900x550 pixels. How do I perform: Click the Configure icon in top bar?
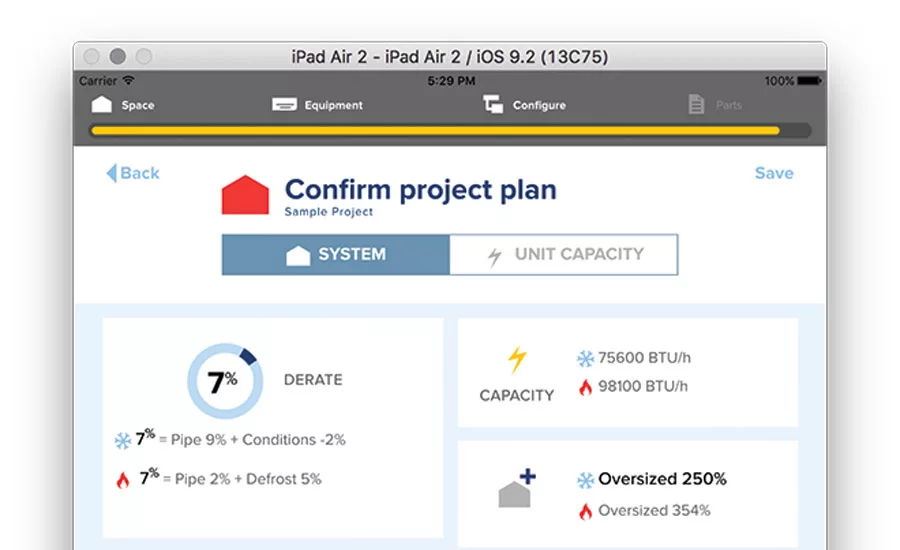(x=493, y=104)
